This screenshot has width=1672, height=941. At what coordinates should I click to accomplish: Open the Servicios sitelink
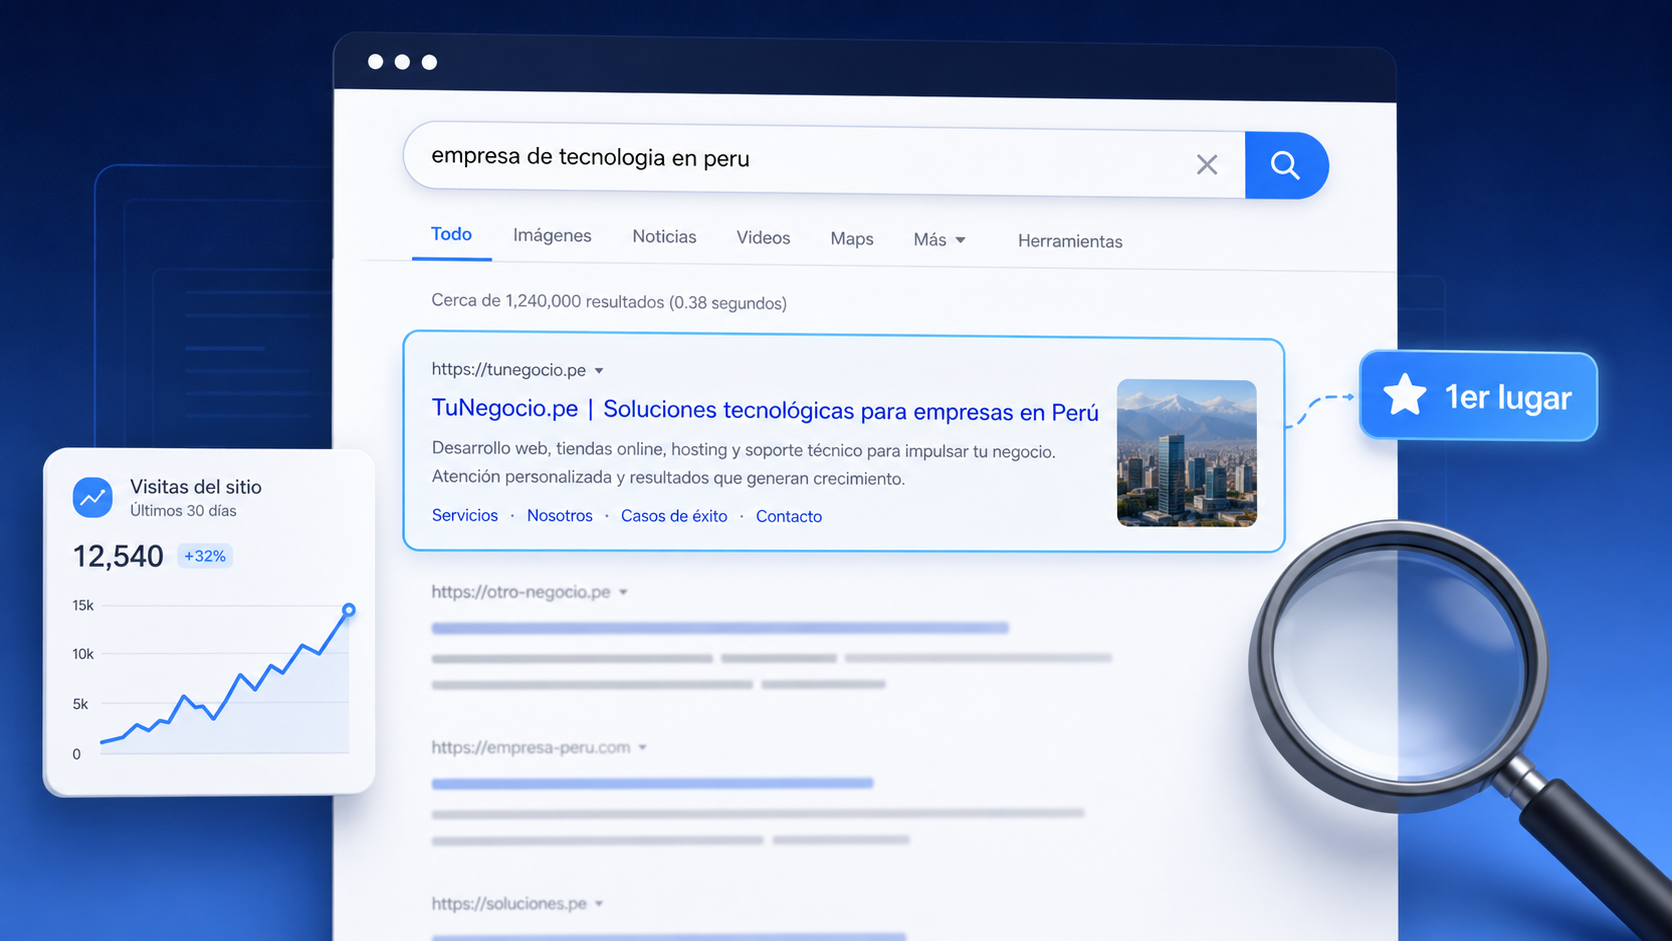[465, 515]
